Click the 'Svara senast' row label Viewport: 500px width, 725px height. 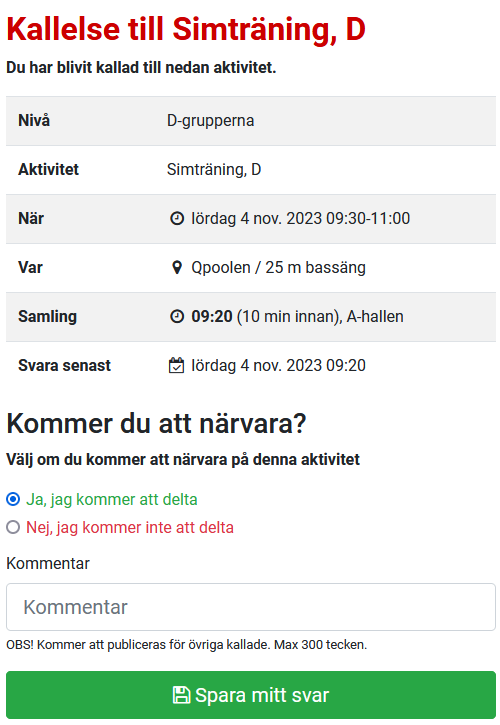64,365
